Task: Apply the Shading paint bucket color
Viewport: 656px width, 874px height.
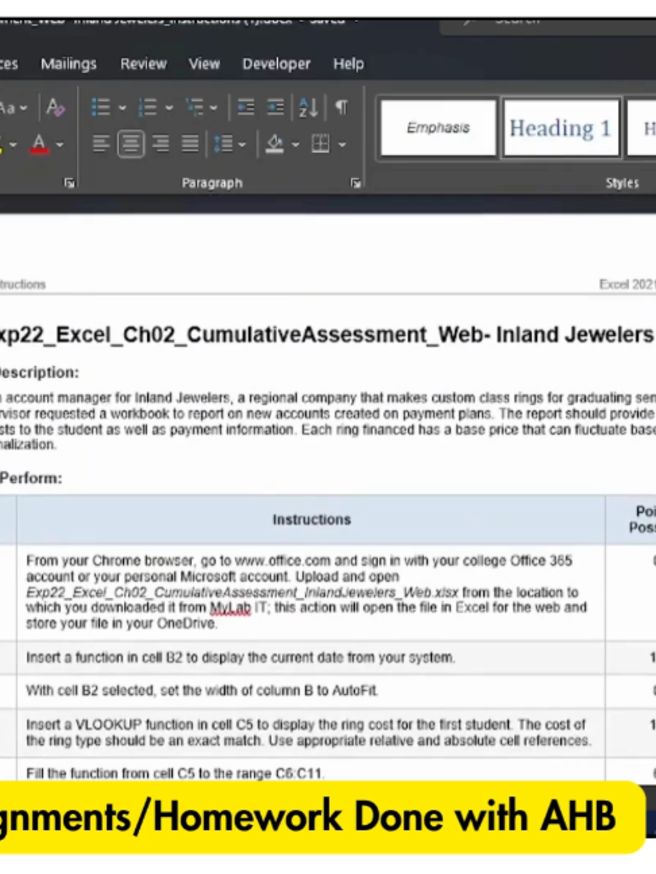Action: pyautogui.click(x=275, y=144)
